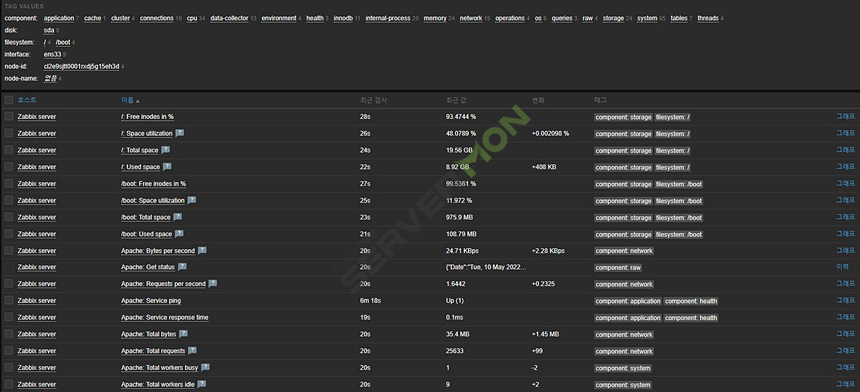Check the /: Space utilization row checkbox
Screen dimensions: 860x392
(x=9, y=133)
